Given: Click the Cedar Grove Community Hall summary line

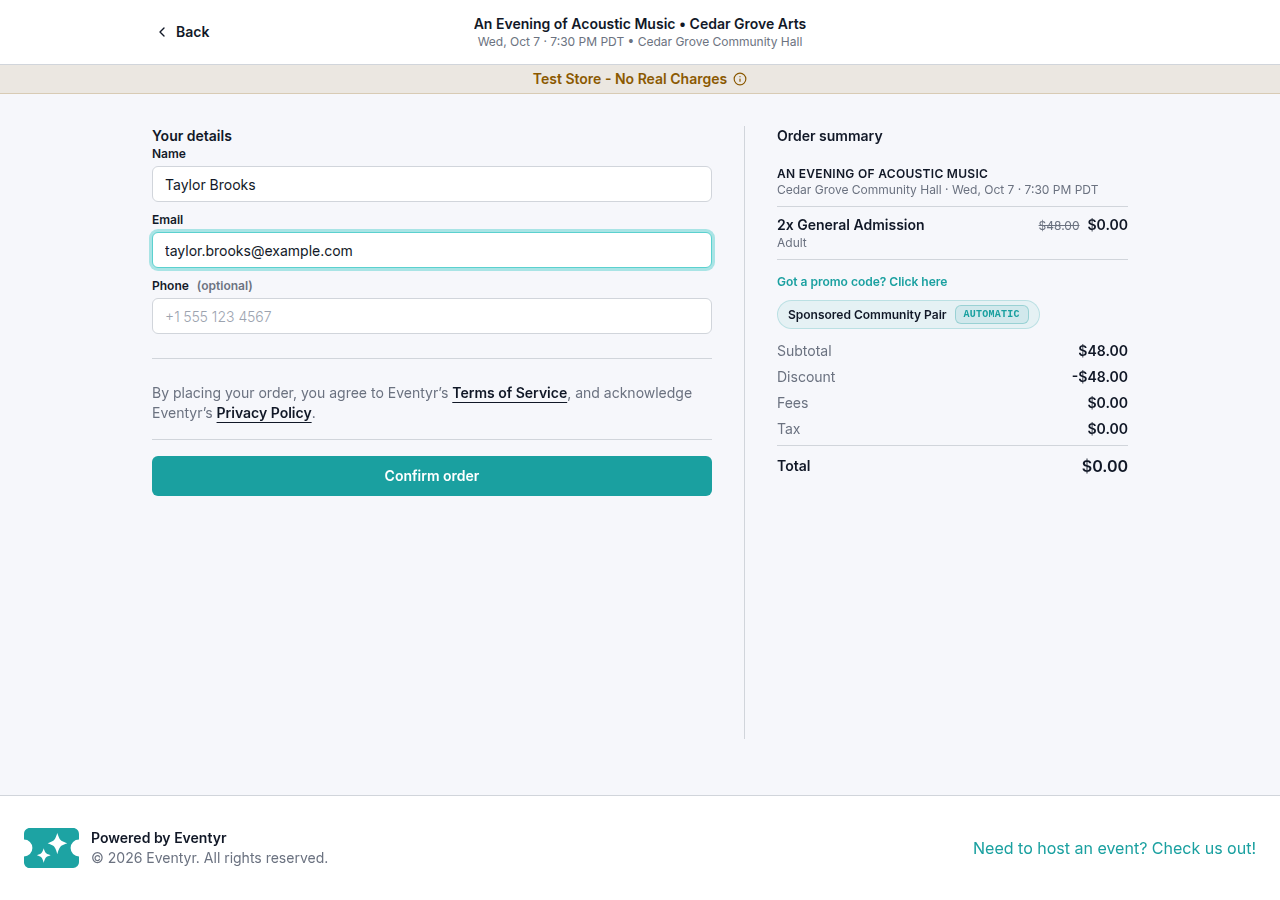Looking at the screenshot, I should (937, 190).
